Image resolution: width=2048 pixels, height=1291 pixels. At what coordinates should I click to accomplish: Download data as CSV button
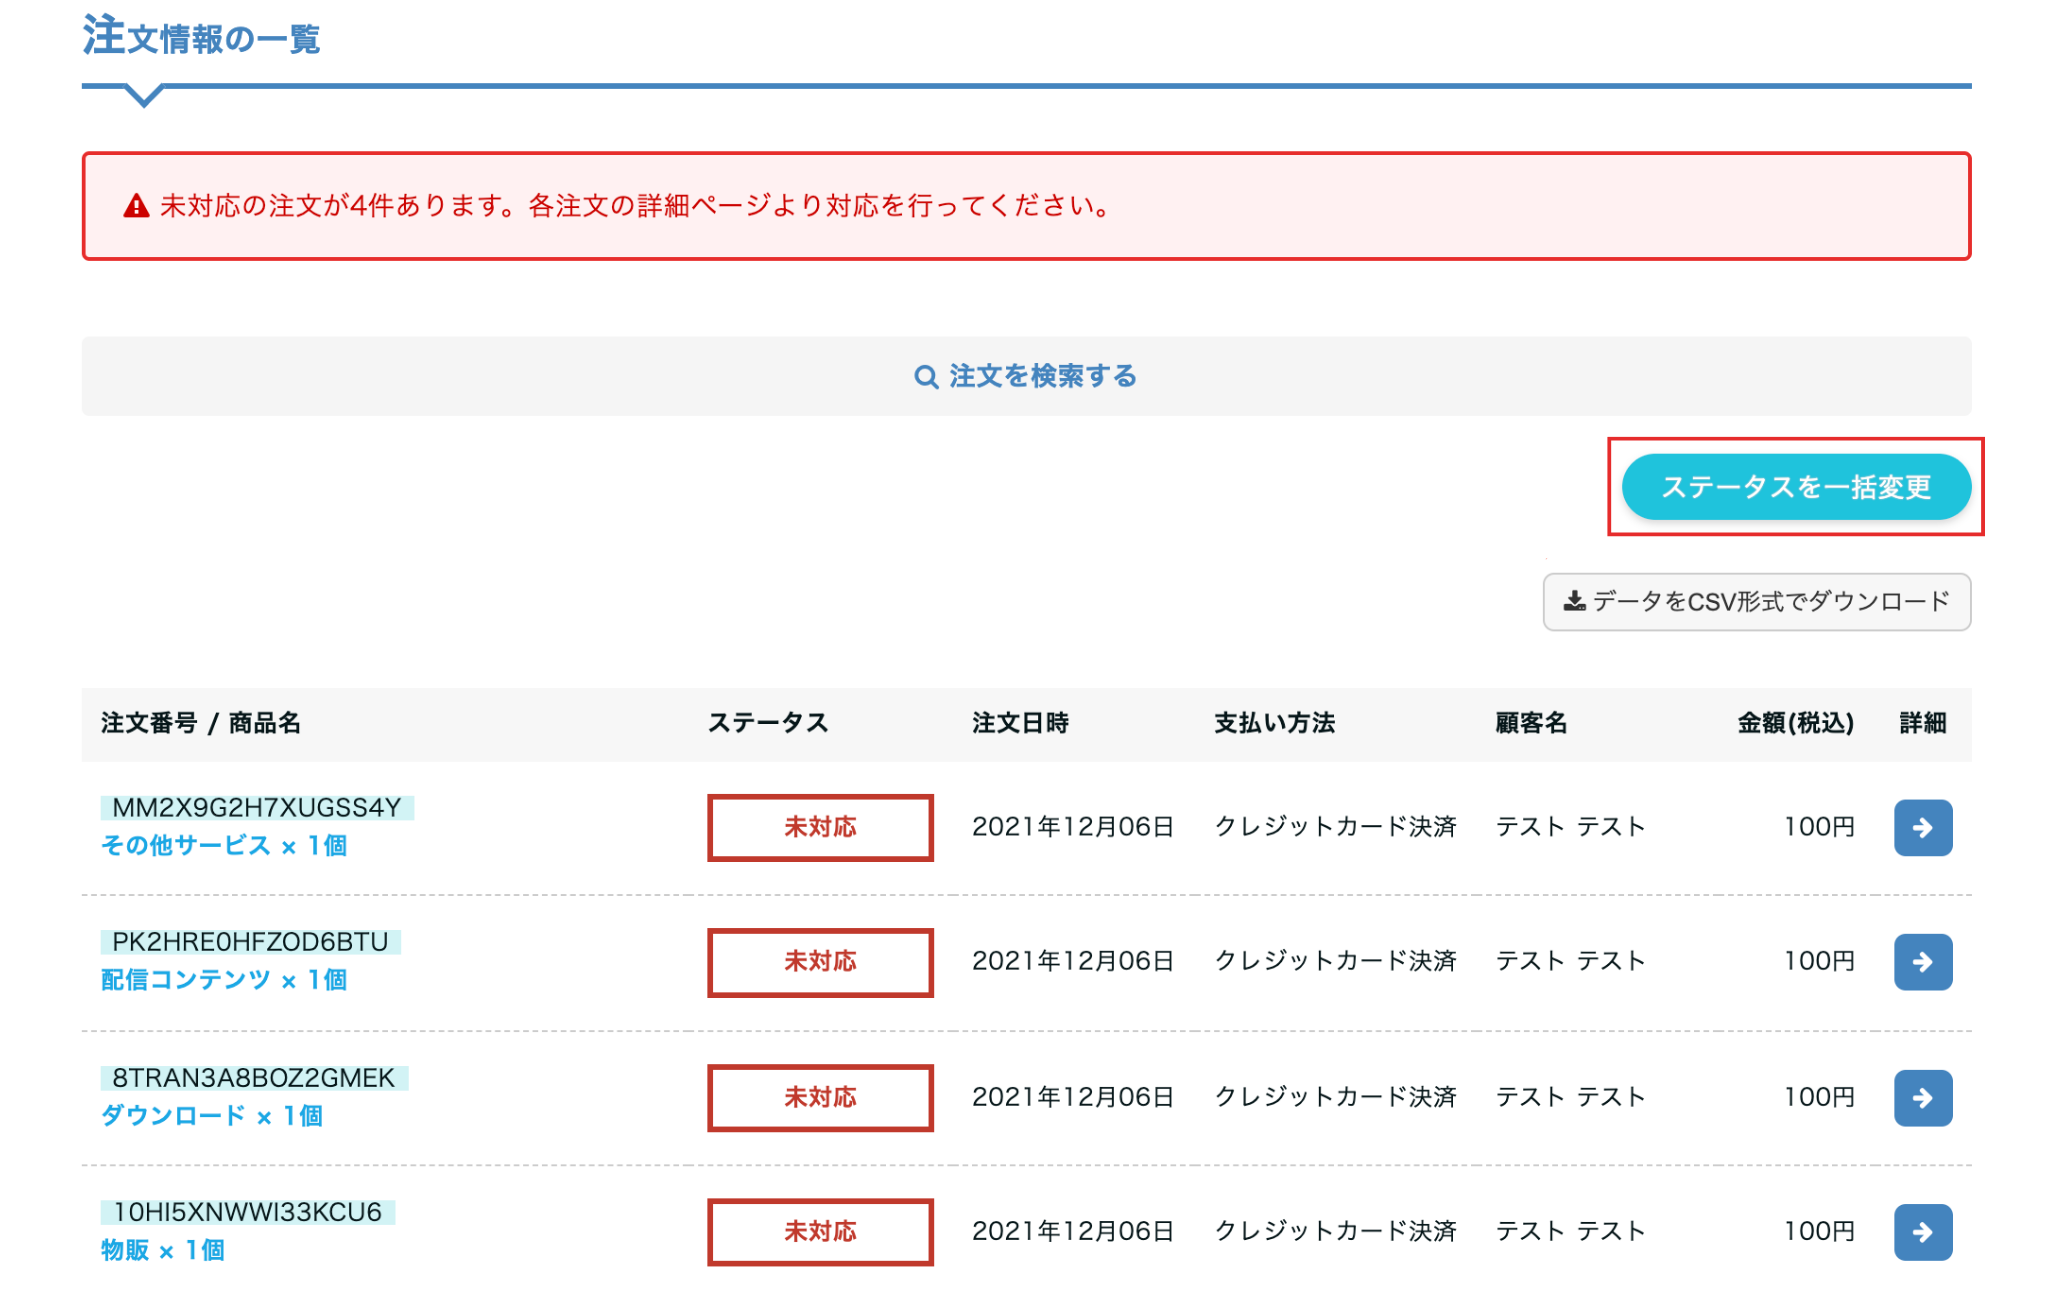pos(1756,601)
